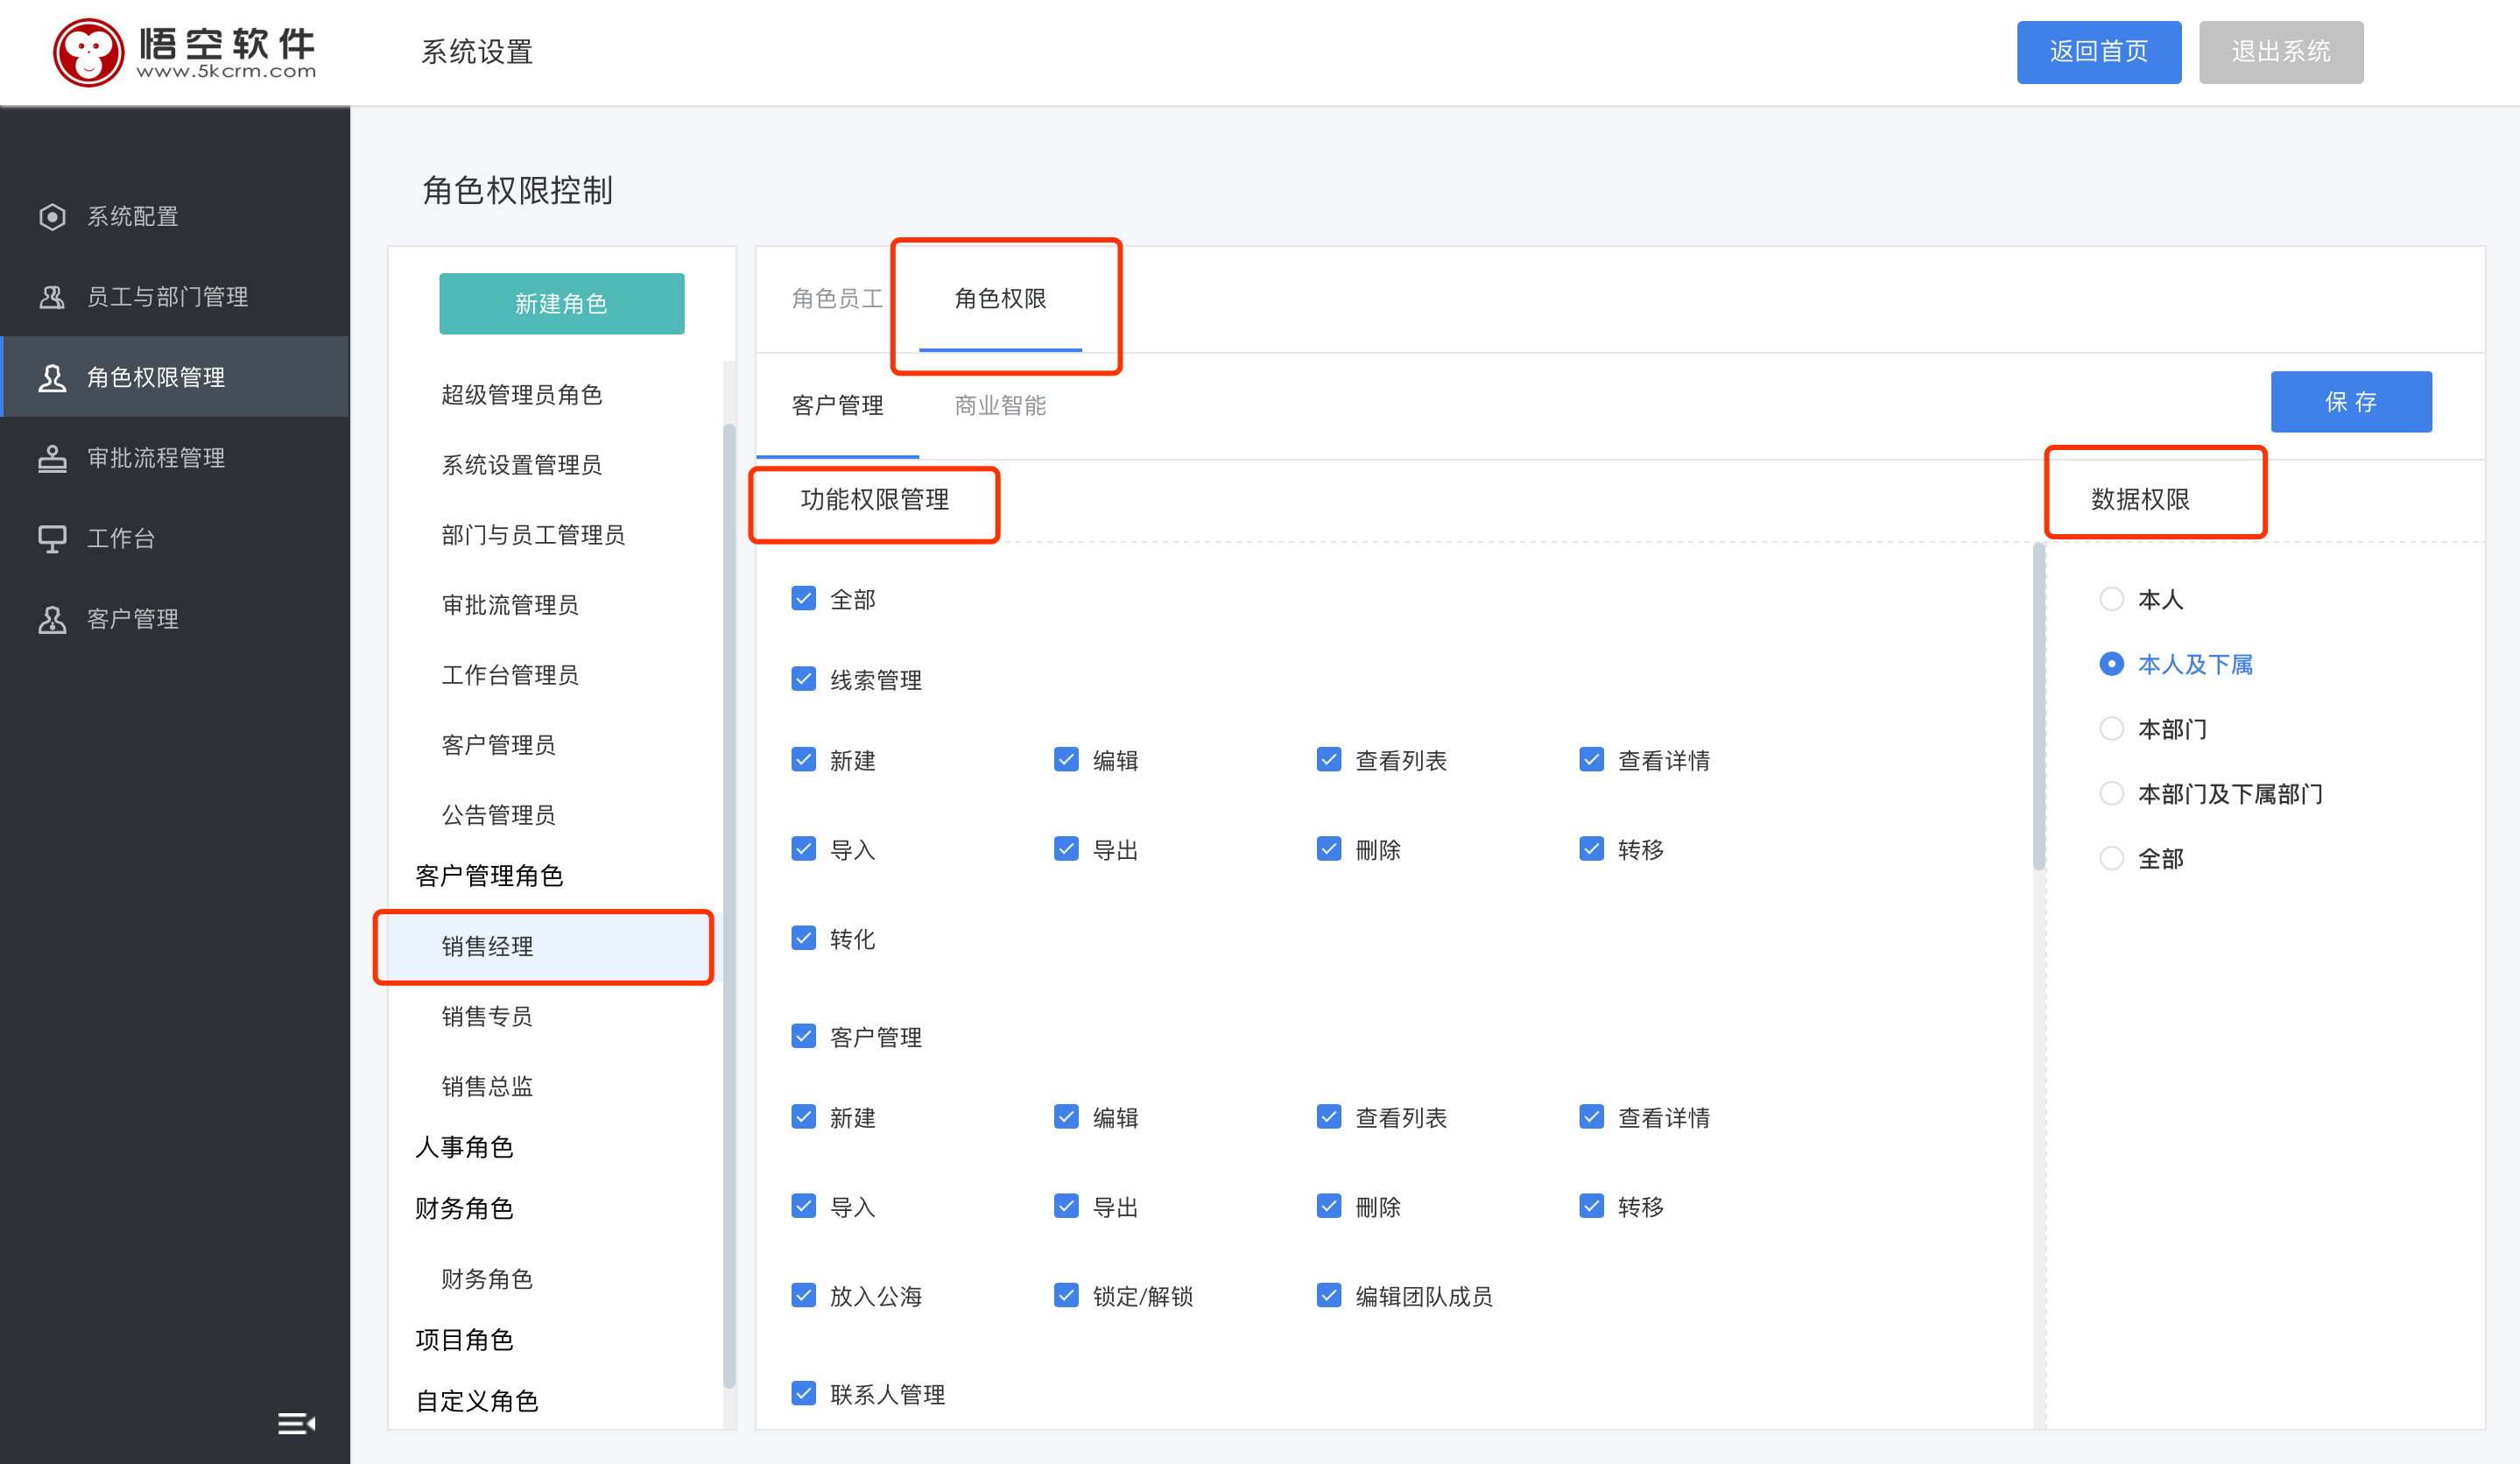Expand the 项目角色 role group

tap(464, 1339)
